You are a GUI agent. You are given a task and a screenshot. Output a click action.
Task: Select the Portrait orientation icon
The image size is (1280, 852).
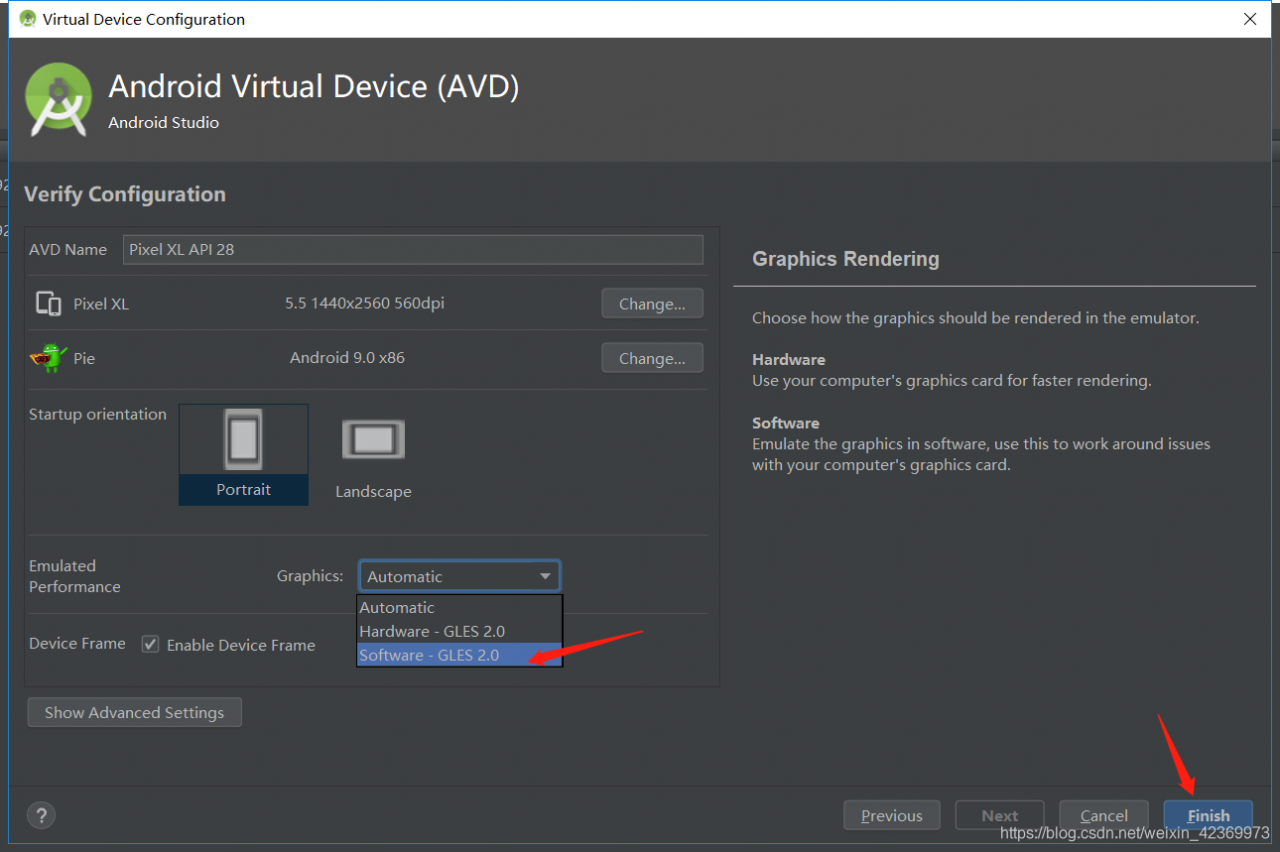243,440
